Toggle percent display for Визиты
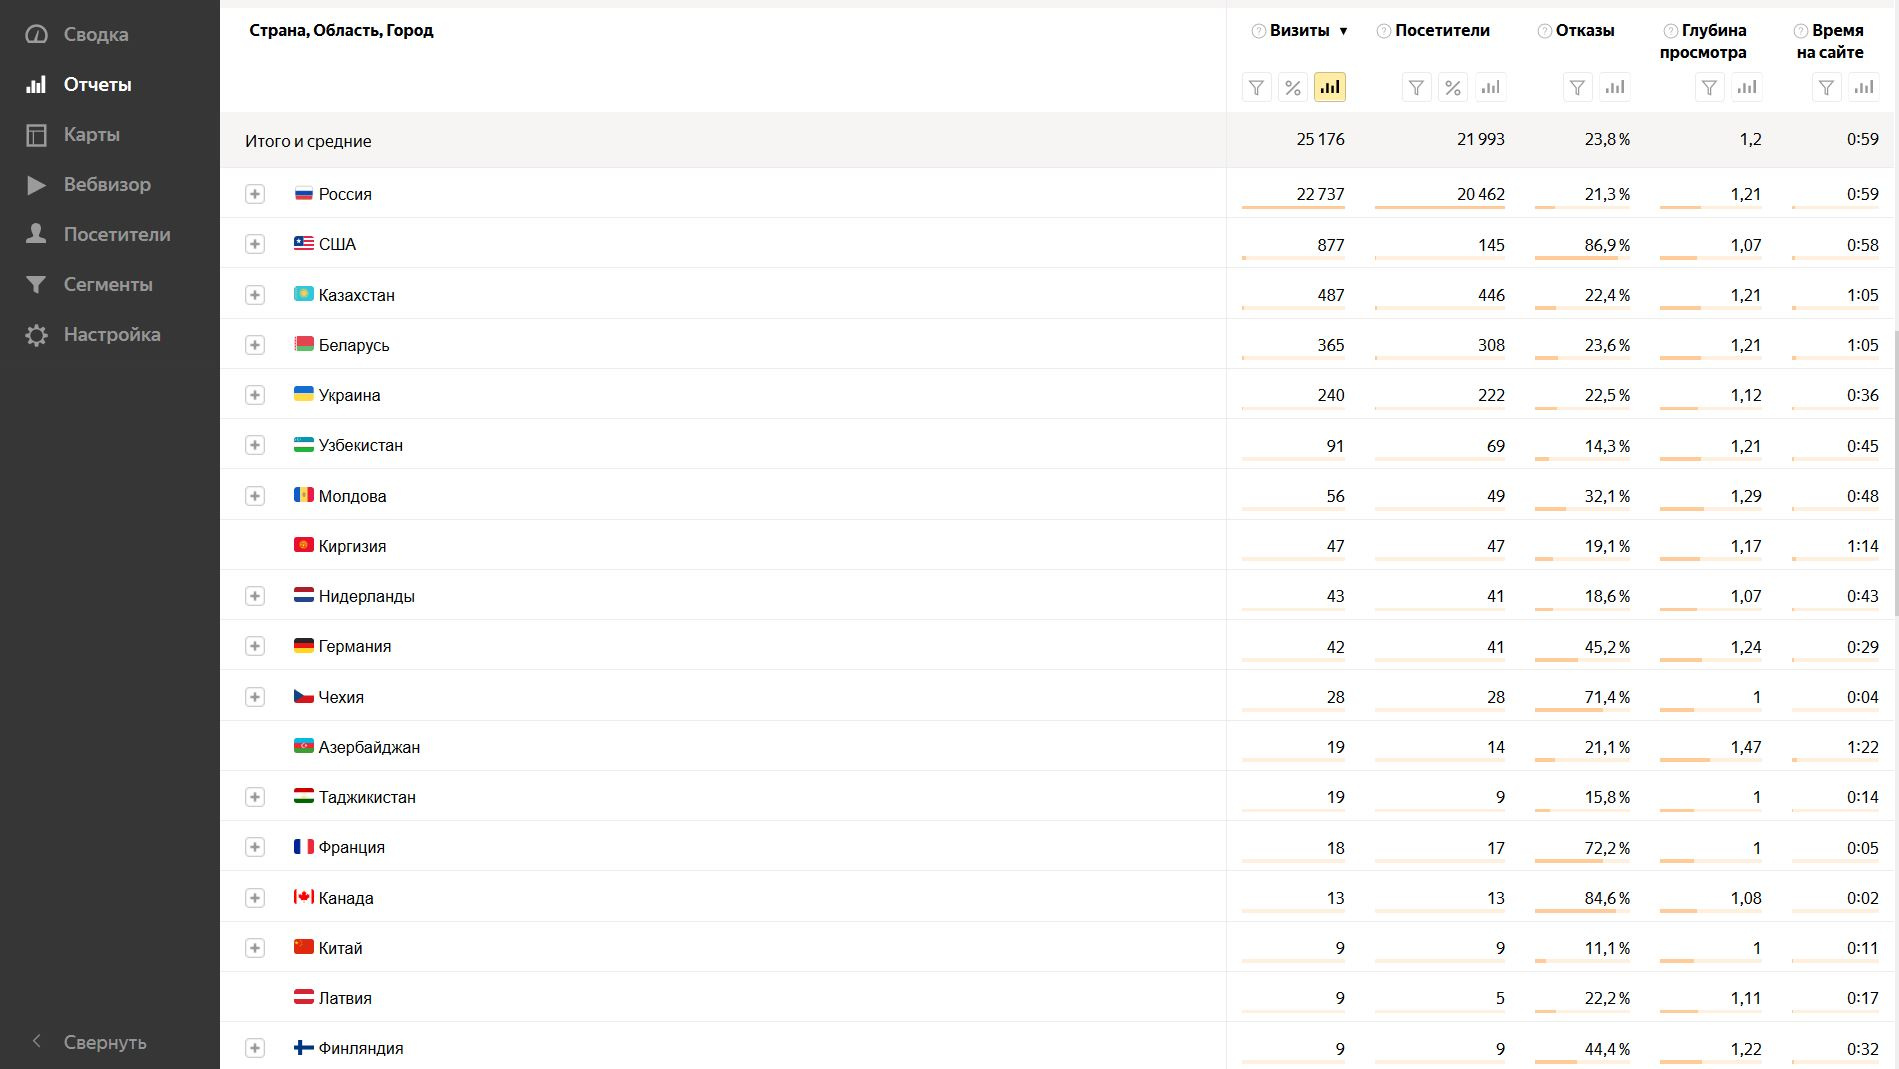 click(1293, 88)
